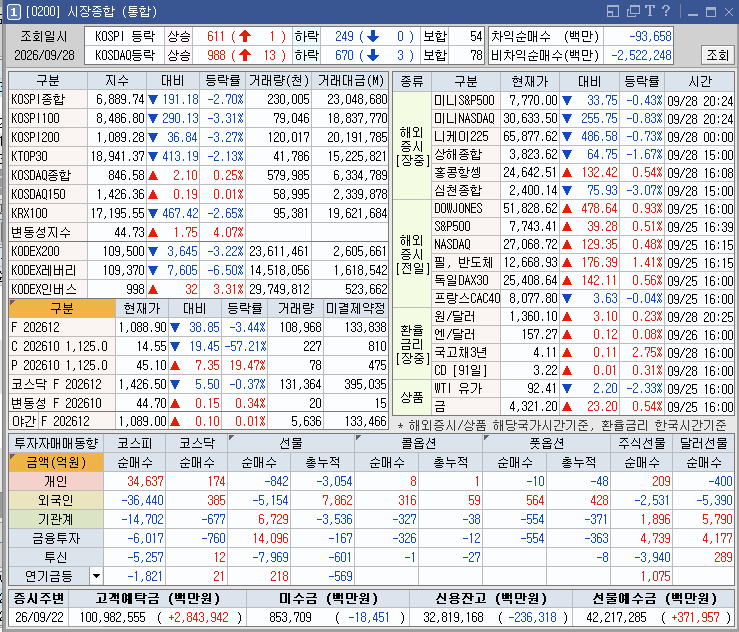
Task: Click the 풋옵션 column header
Action: pyautogui.click(x=547, y=443)
